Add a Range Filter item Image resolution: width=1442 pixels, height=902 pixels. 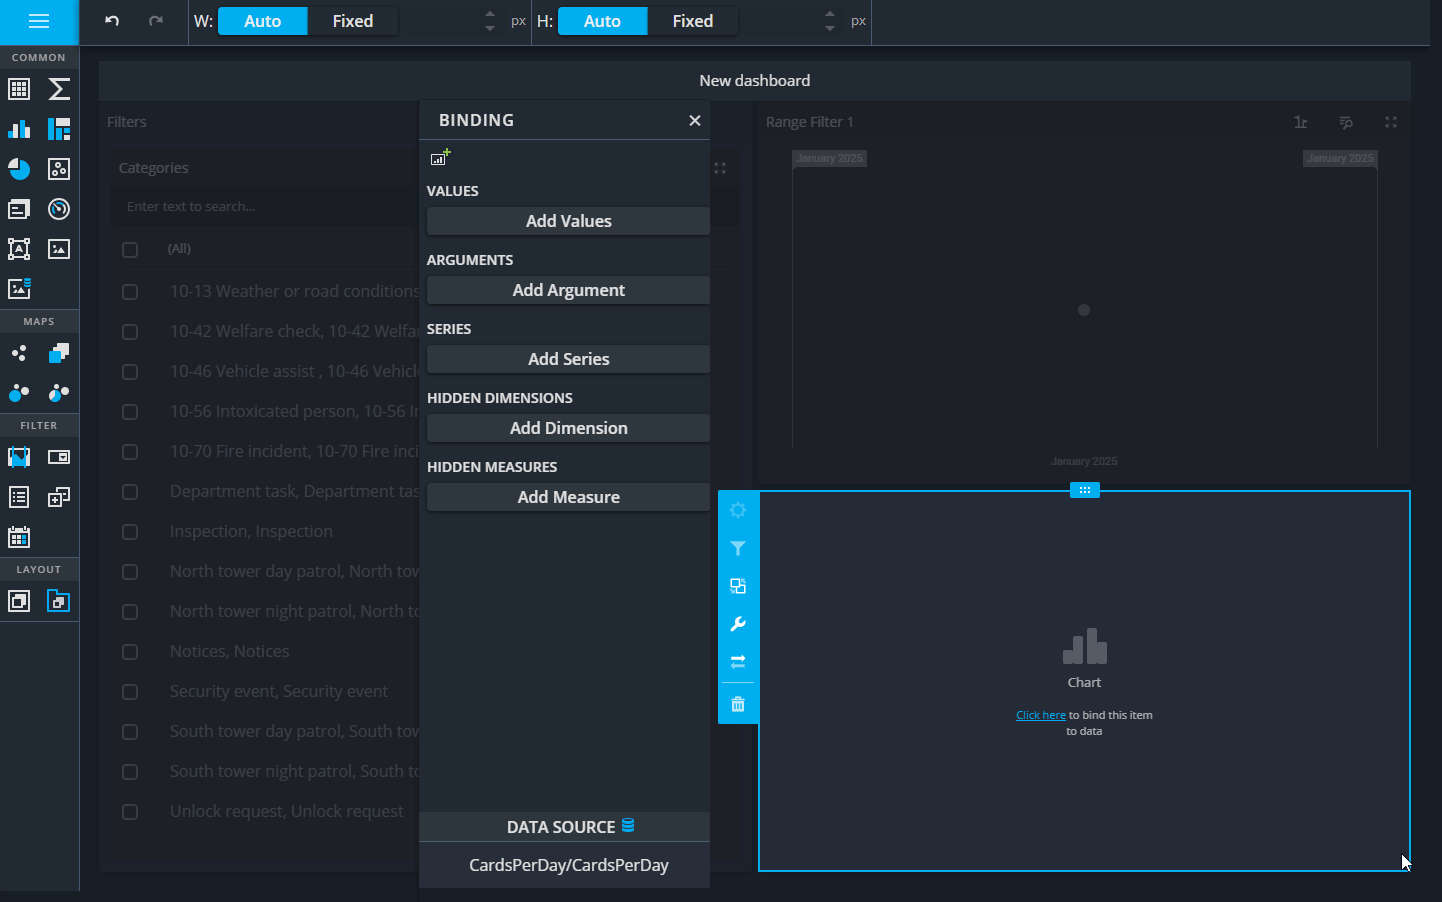coord(19,457)
